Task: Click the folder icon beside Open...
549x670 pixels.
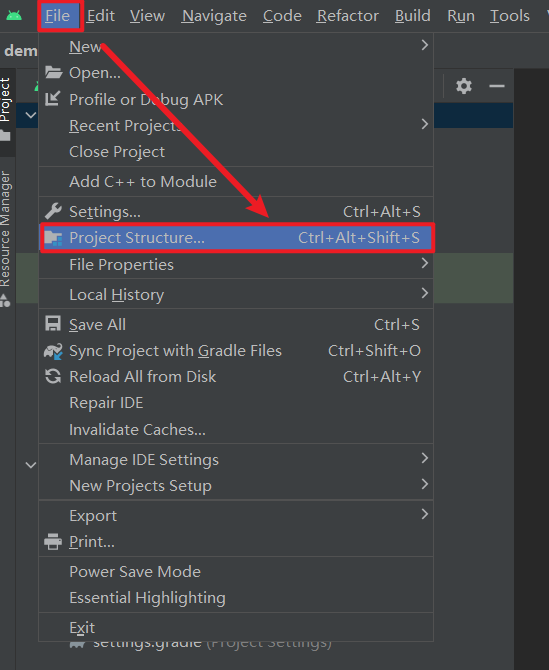Action: [x=53, y=73]
